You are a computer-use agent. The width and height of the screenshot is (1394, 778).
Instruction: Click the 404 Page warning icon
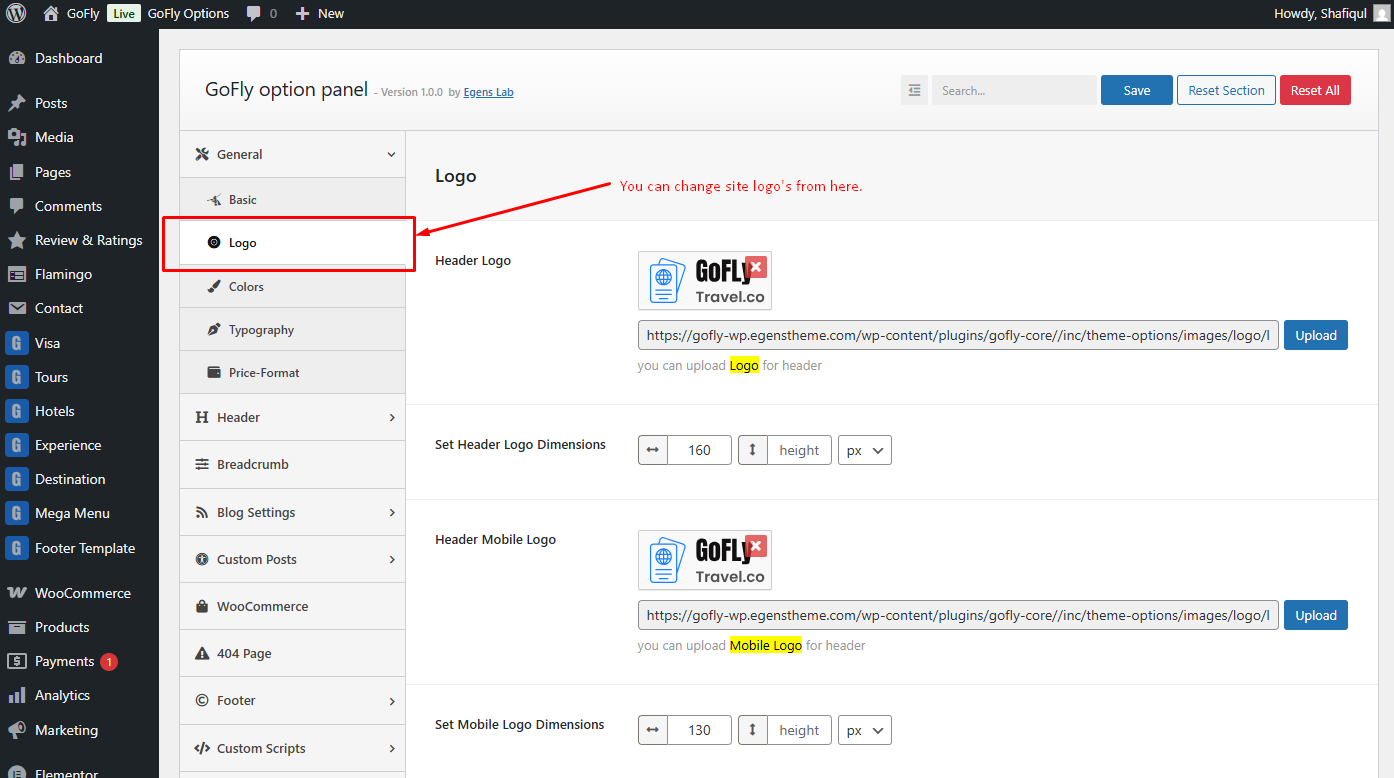202,653
